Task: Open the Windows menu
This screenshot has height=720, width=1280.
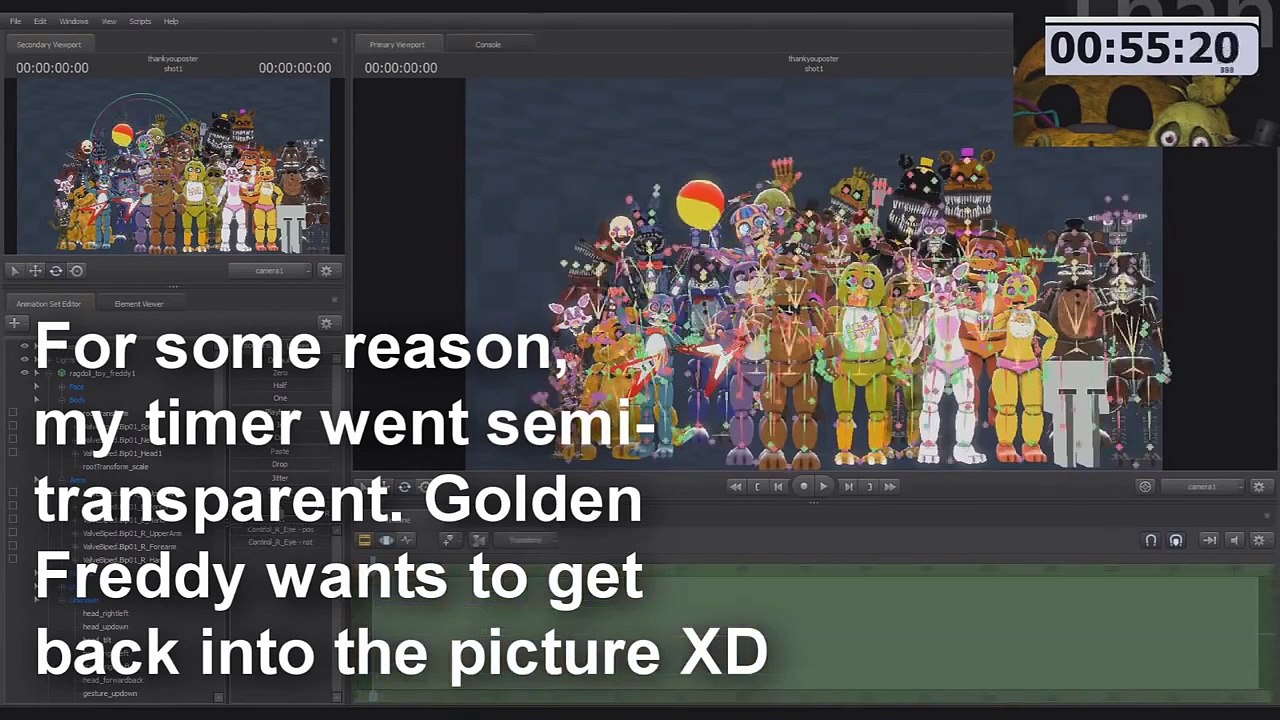Action: coord(74,21)
